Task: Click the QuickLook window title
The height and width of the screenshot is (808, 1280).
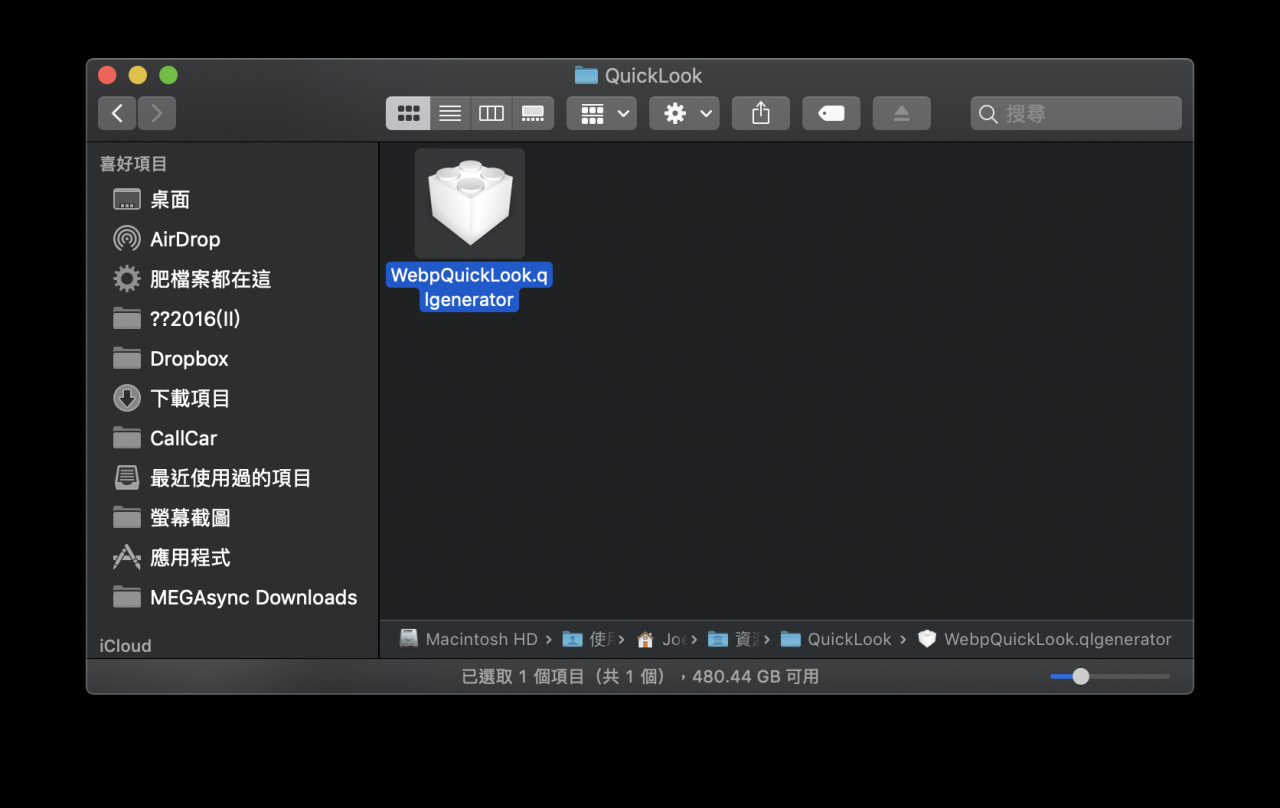Action: [x=653, y=76]
